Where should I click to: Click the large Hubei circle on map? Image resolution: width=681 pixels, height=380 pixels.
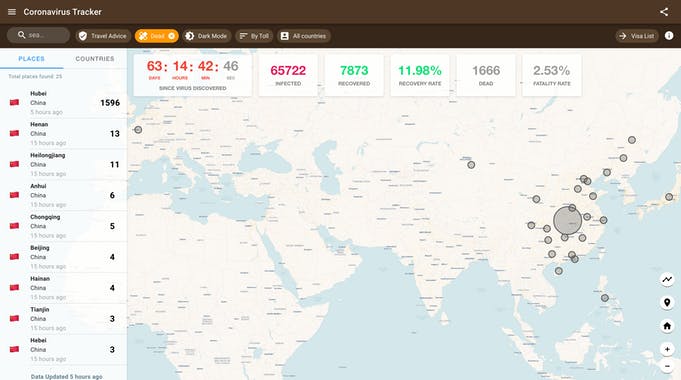[567, 221]
